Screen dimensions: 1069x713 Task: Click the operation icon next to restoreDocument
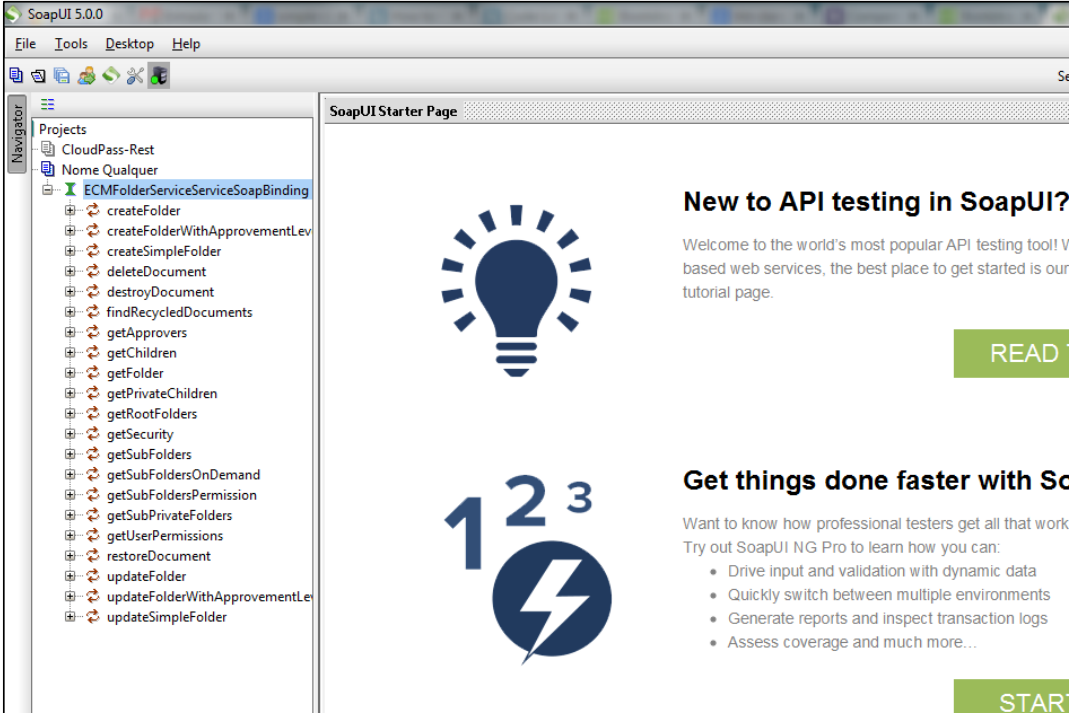93,556
